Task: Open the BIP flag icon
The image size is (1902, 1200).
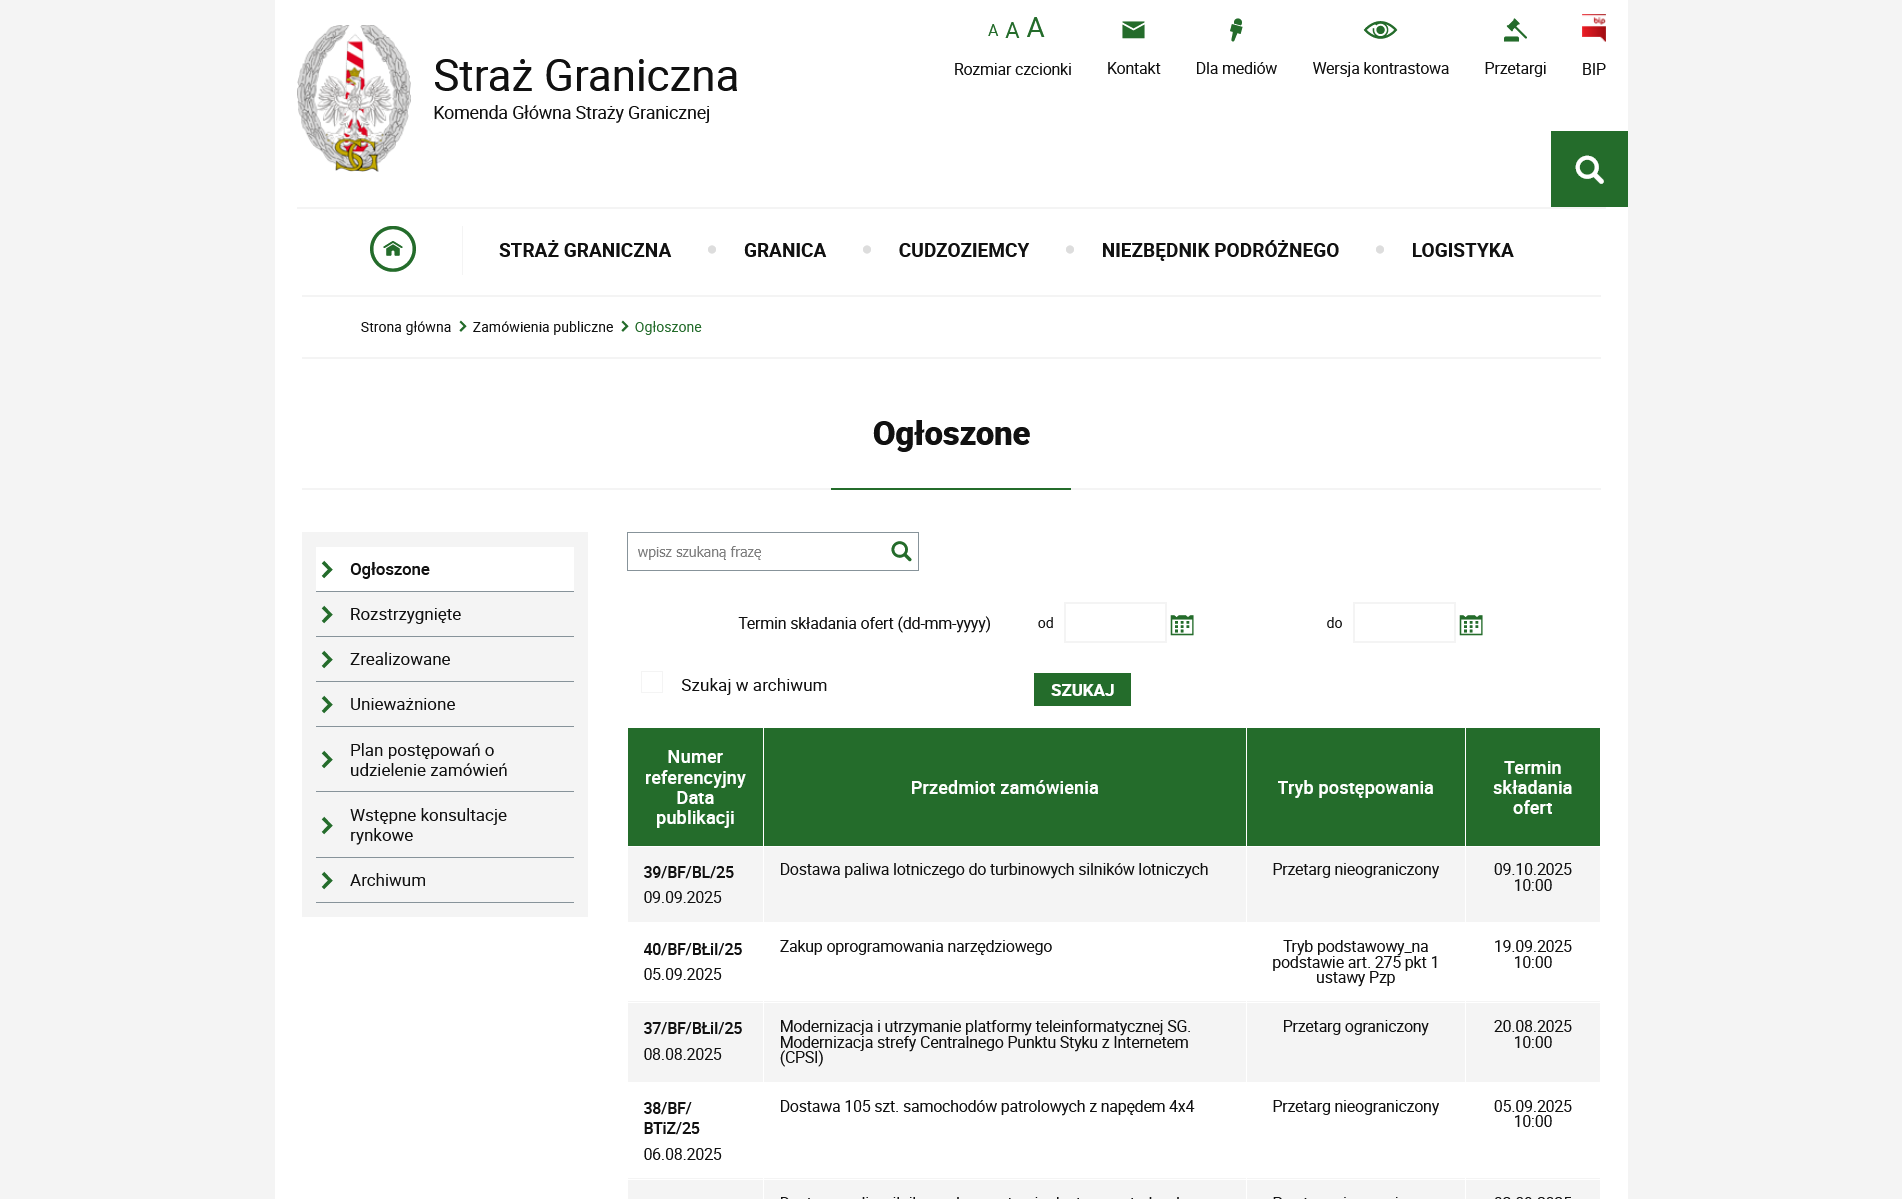Action: tap(1593, 28)
